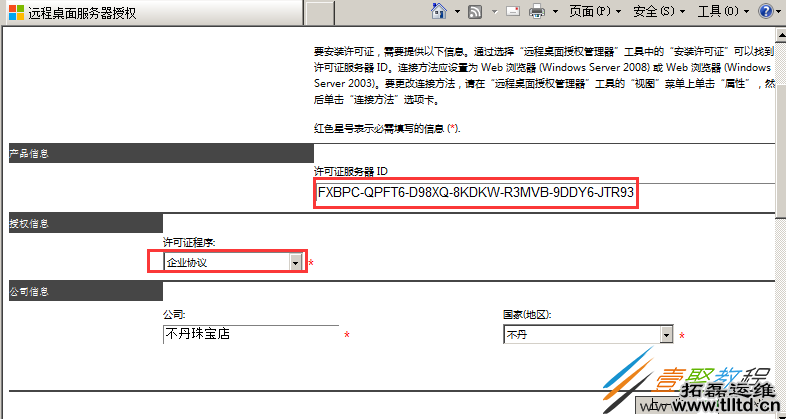Open the 安全(S) menu

(659, 11)
